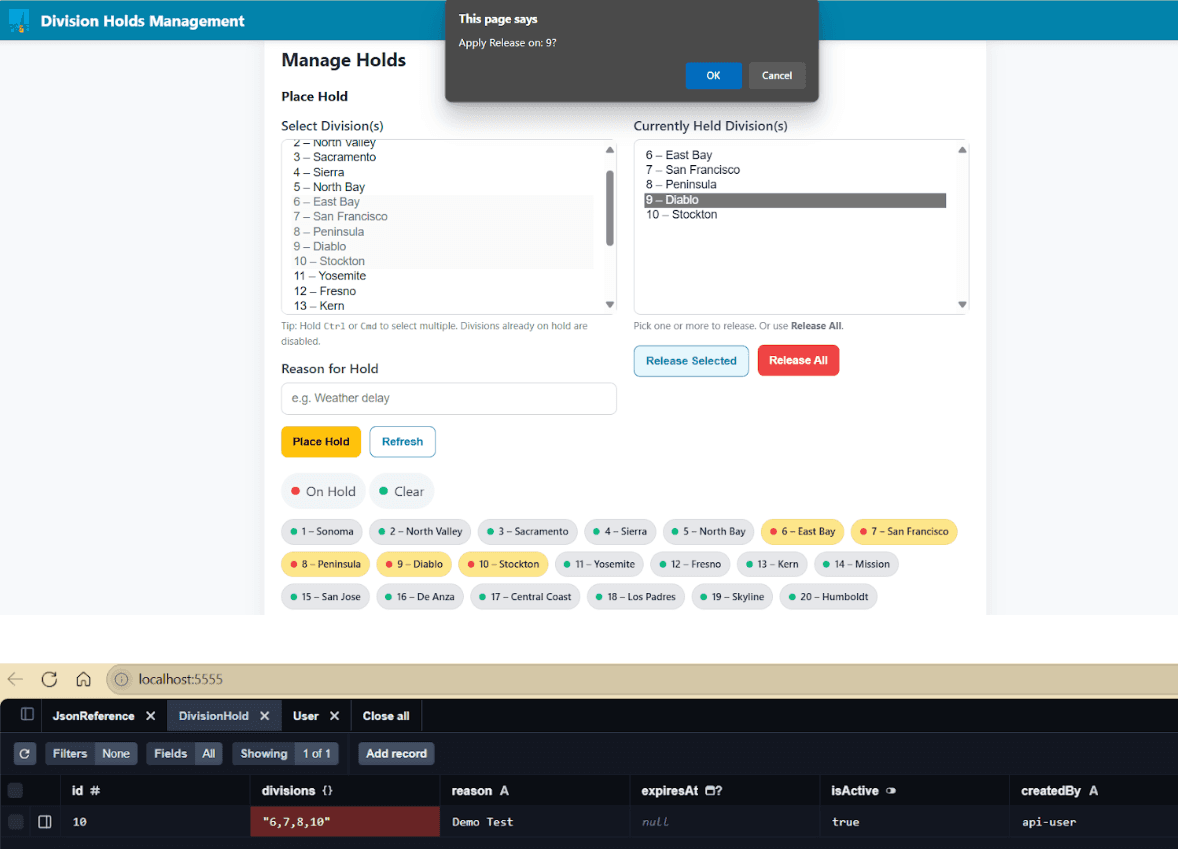The height and width of the screenshot is (850, 1178).
Task: Click the Reason for Hold text field
Action: click(x=448, y=398)
